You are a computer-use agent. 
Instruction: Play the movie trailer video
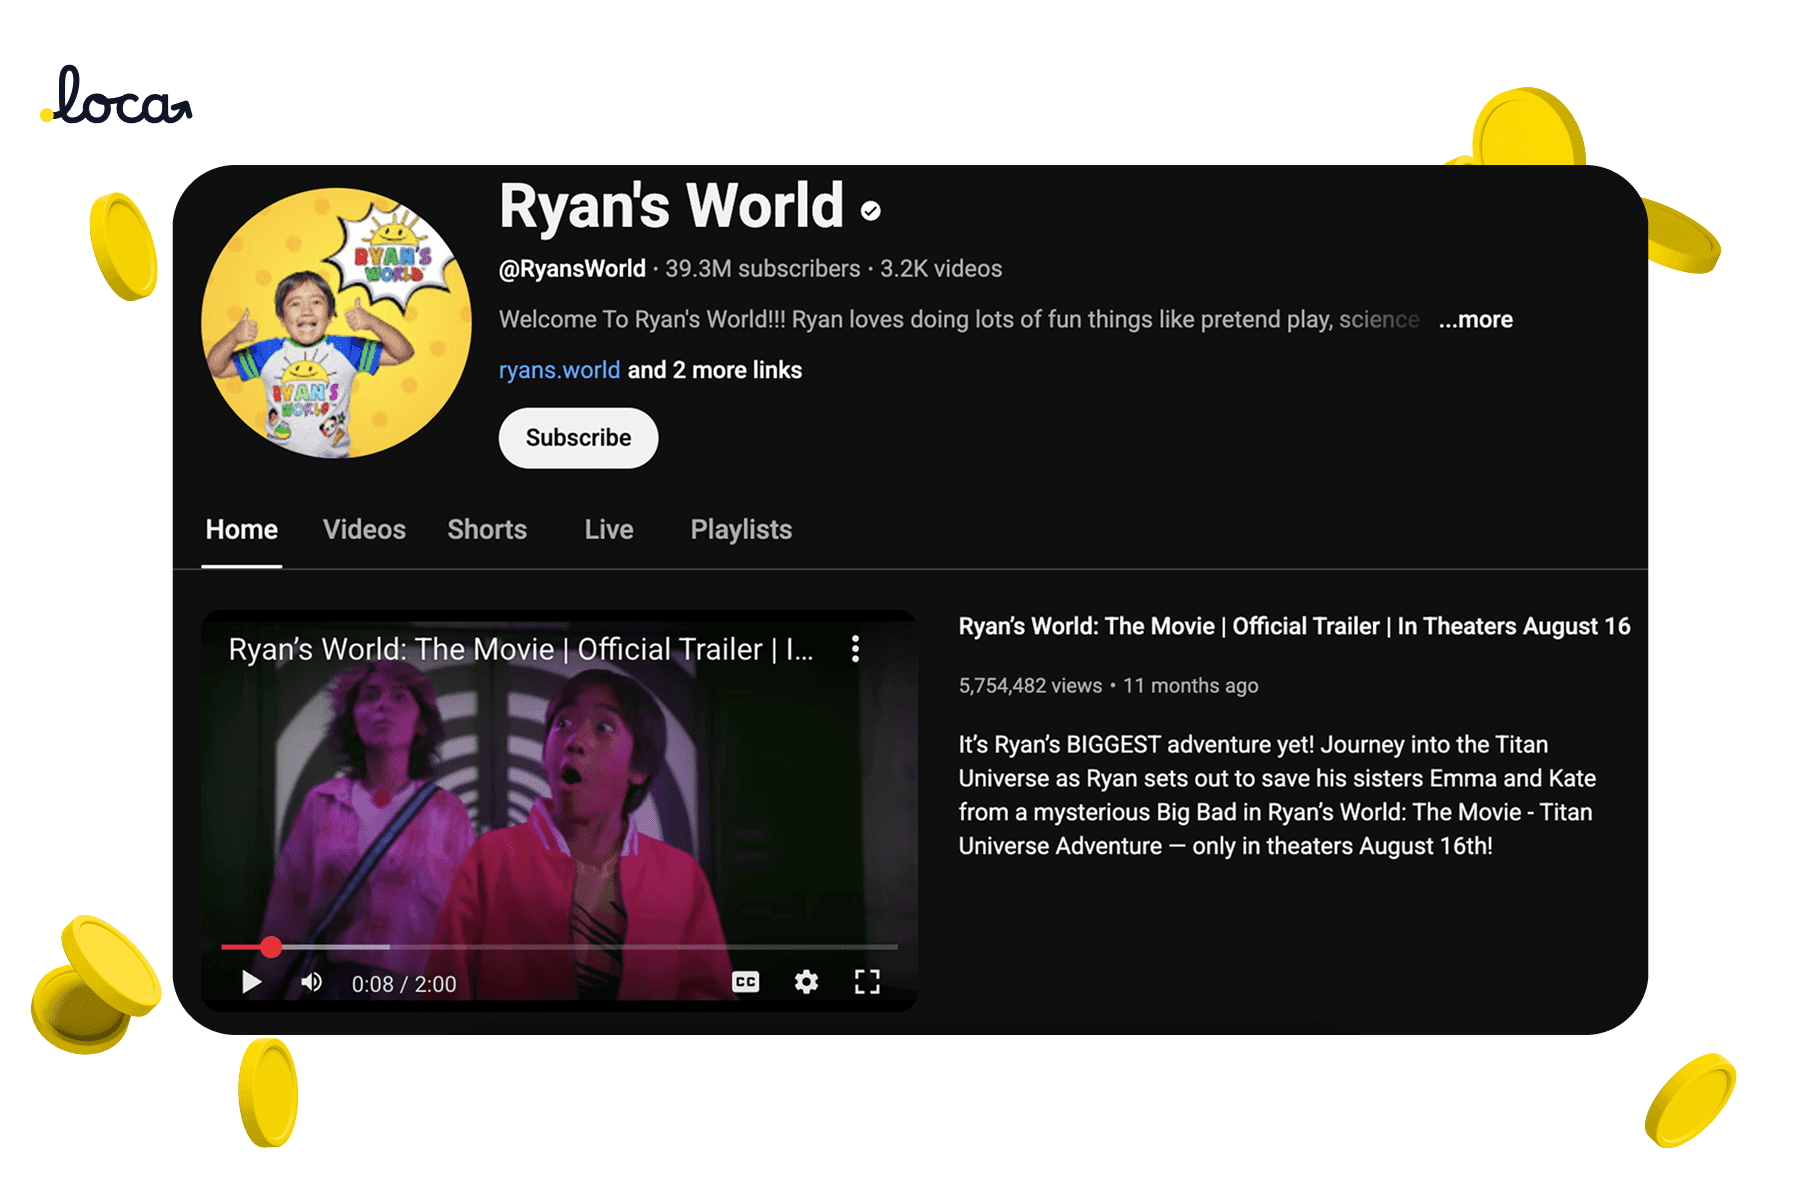pyautogui.click(x=252, y=982)
